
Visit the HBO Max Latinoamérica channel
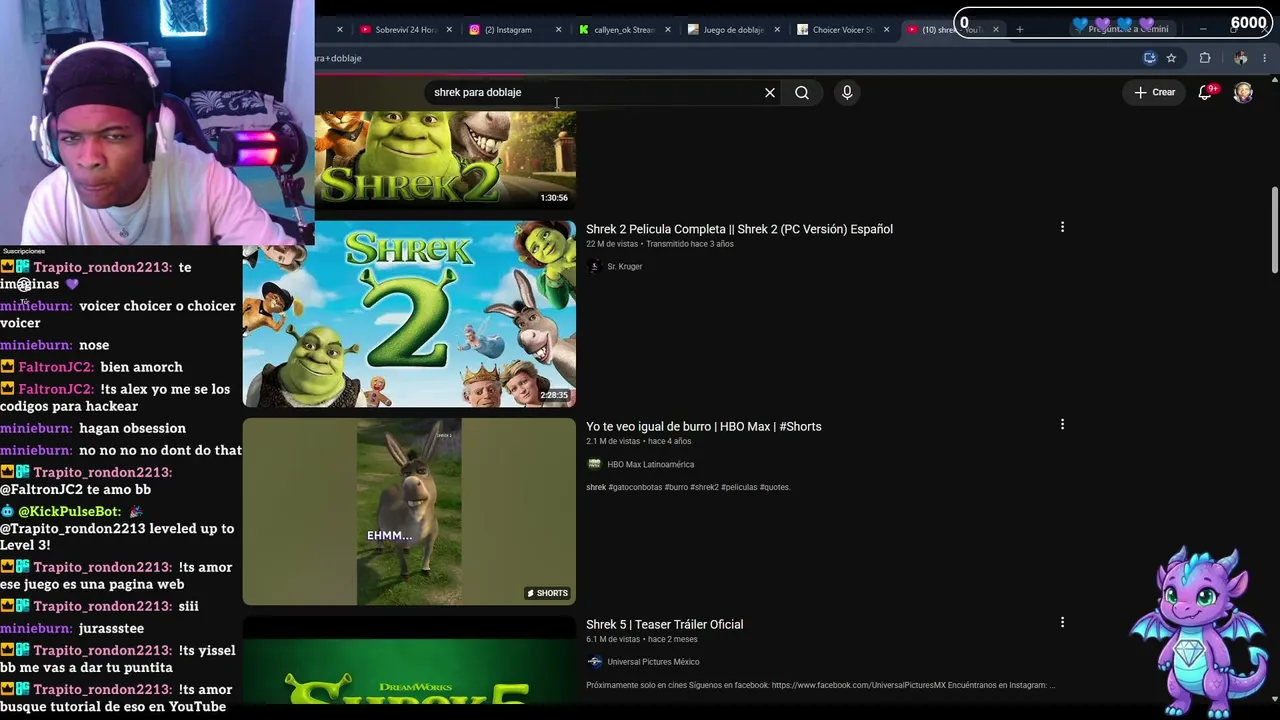click(650, 464)
